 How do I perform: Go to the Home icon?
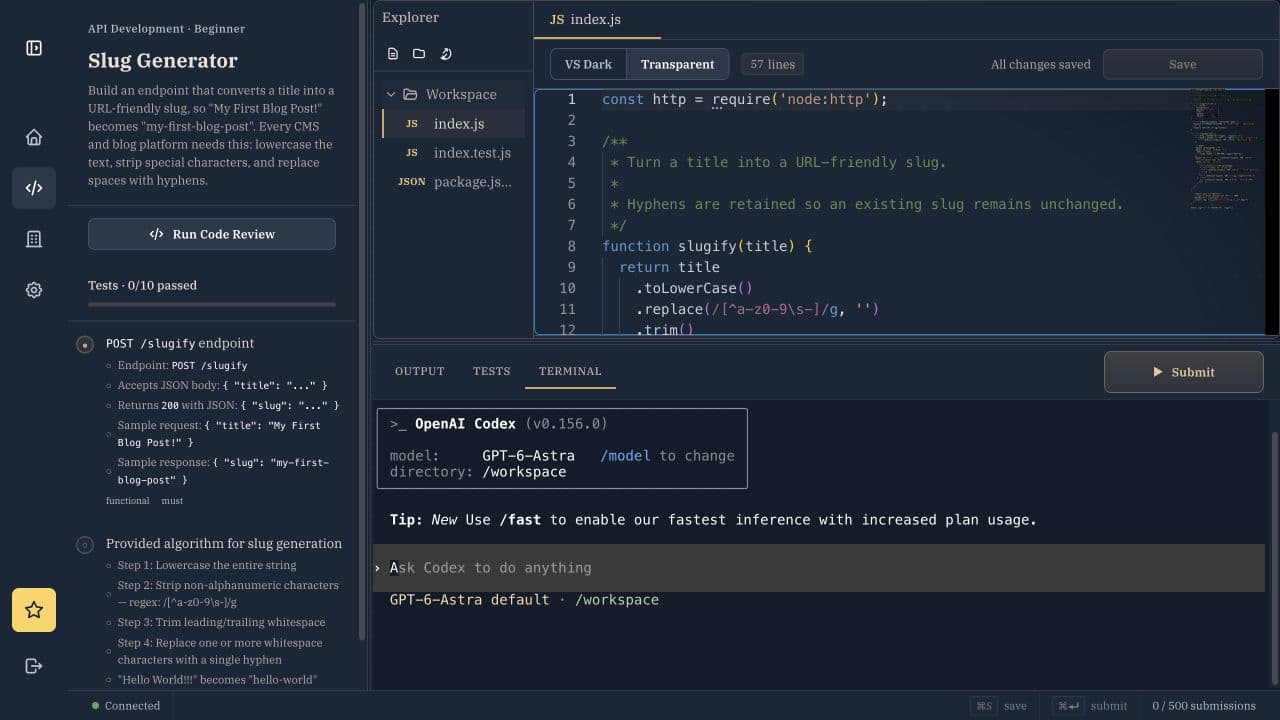(x=34, y=138)
